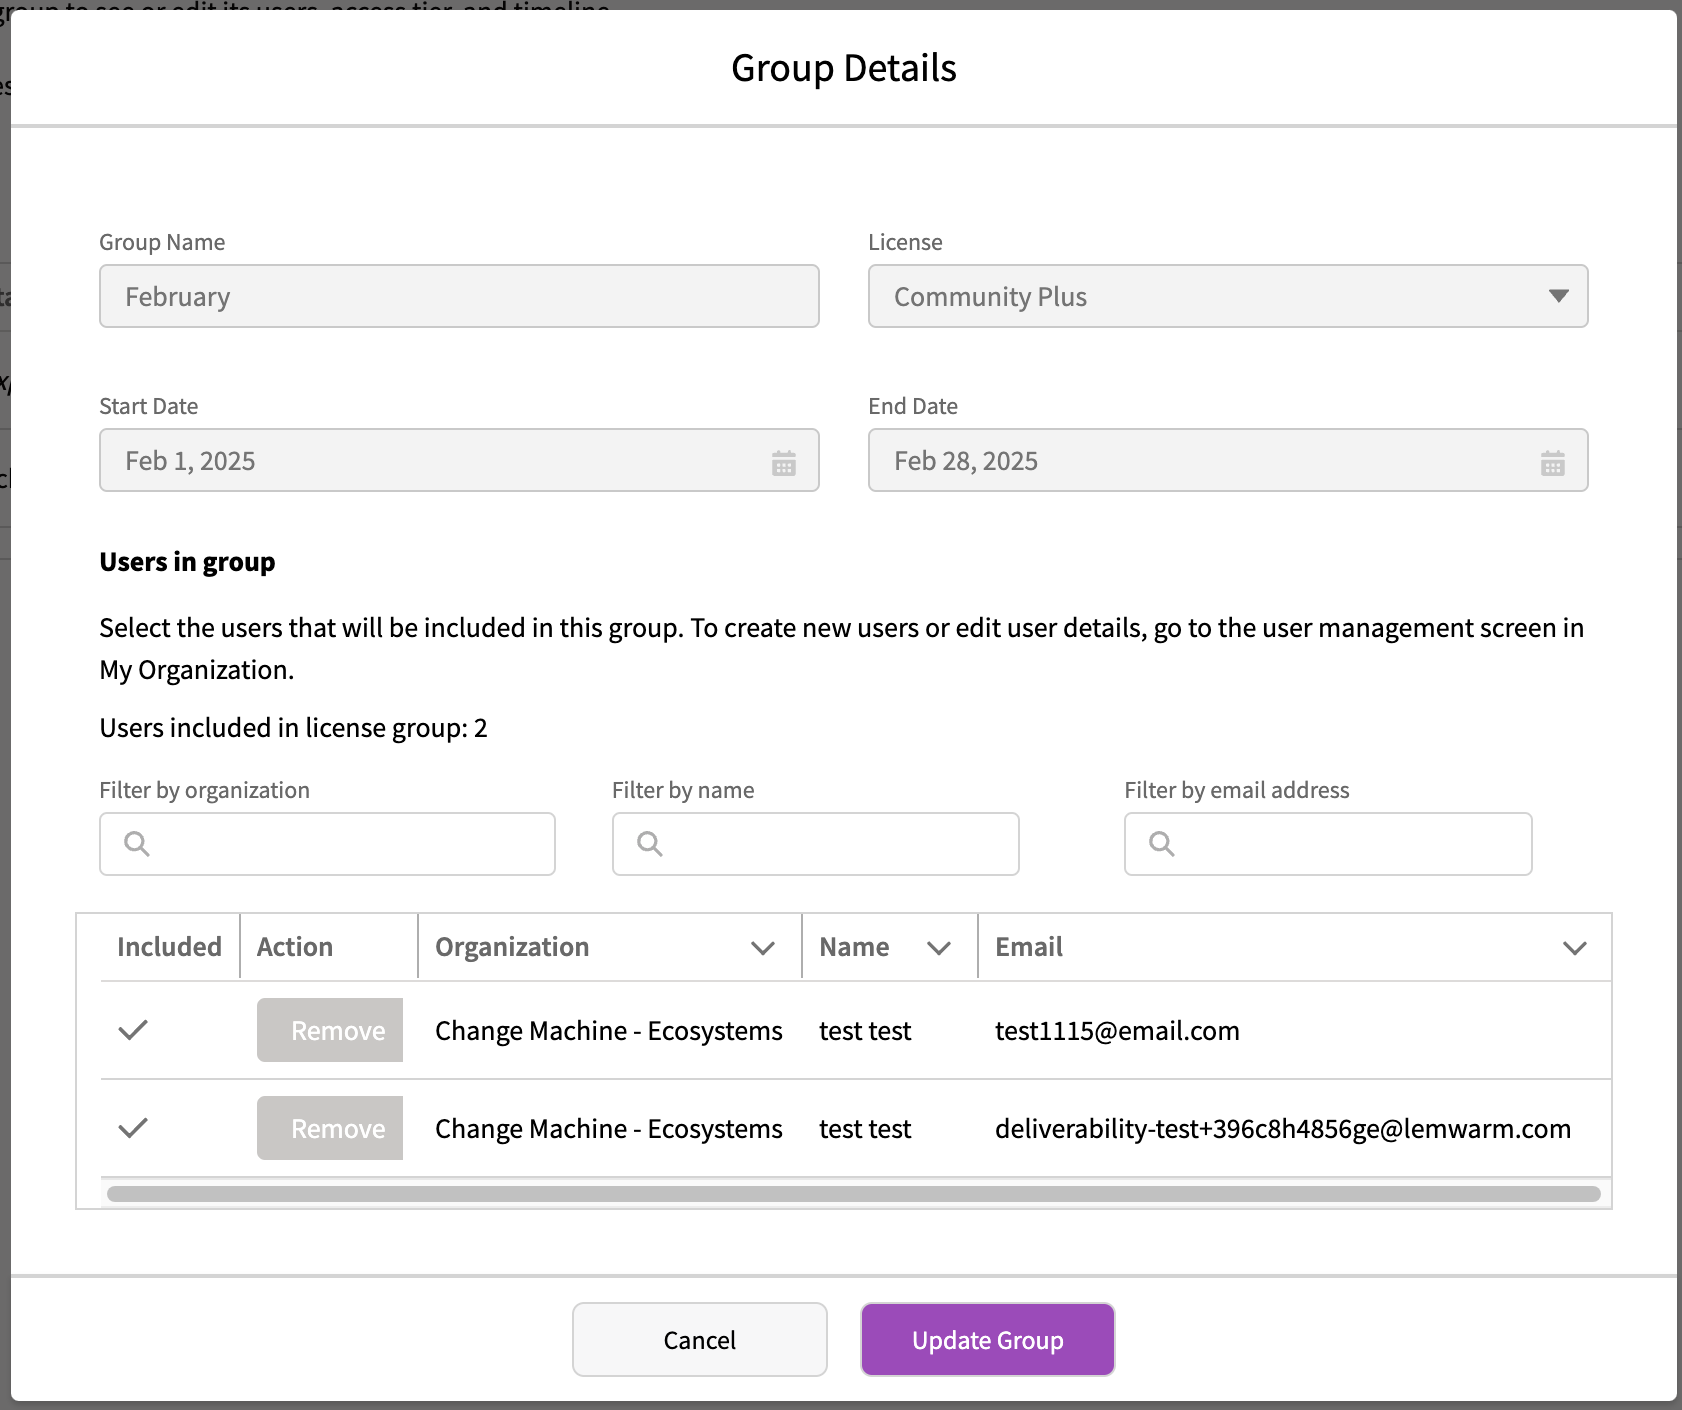Click the Included column header

tap(169, 947)
